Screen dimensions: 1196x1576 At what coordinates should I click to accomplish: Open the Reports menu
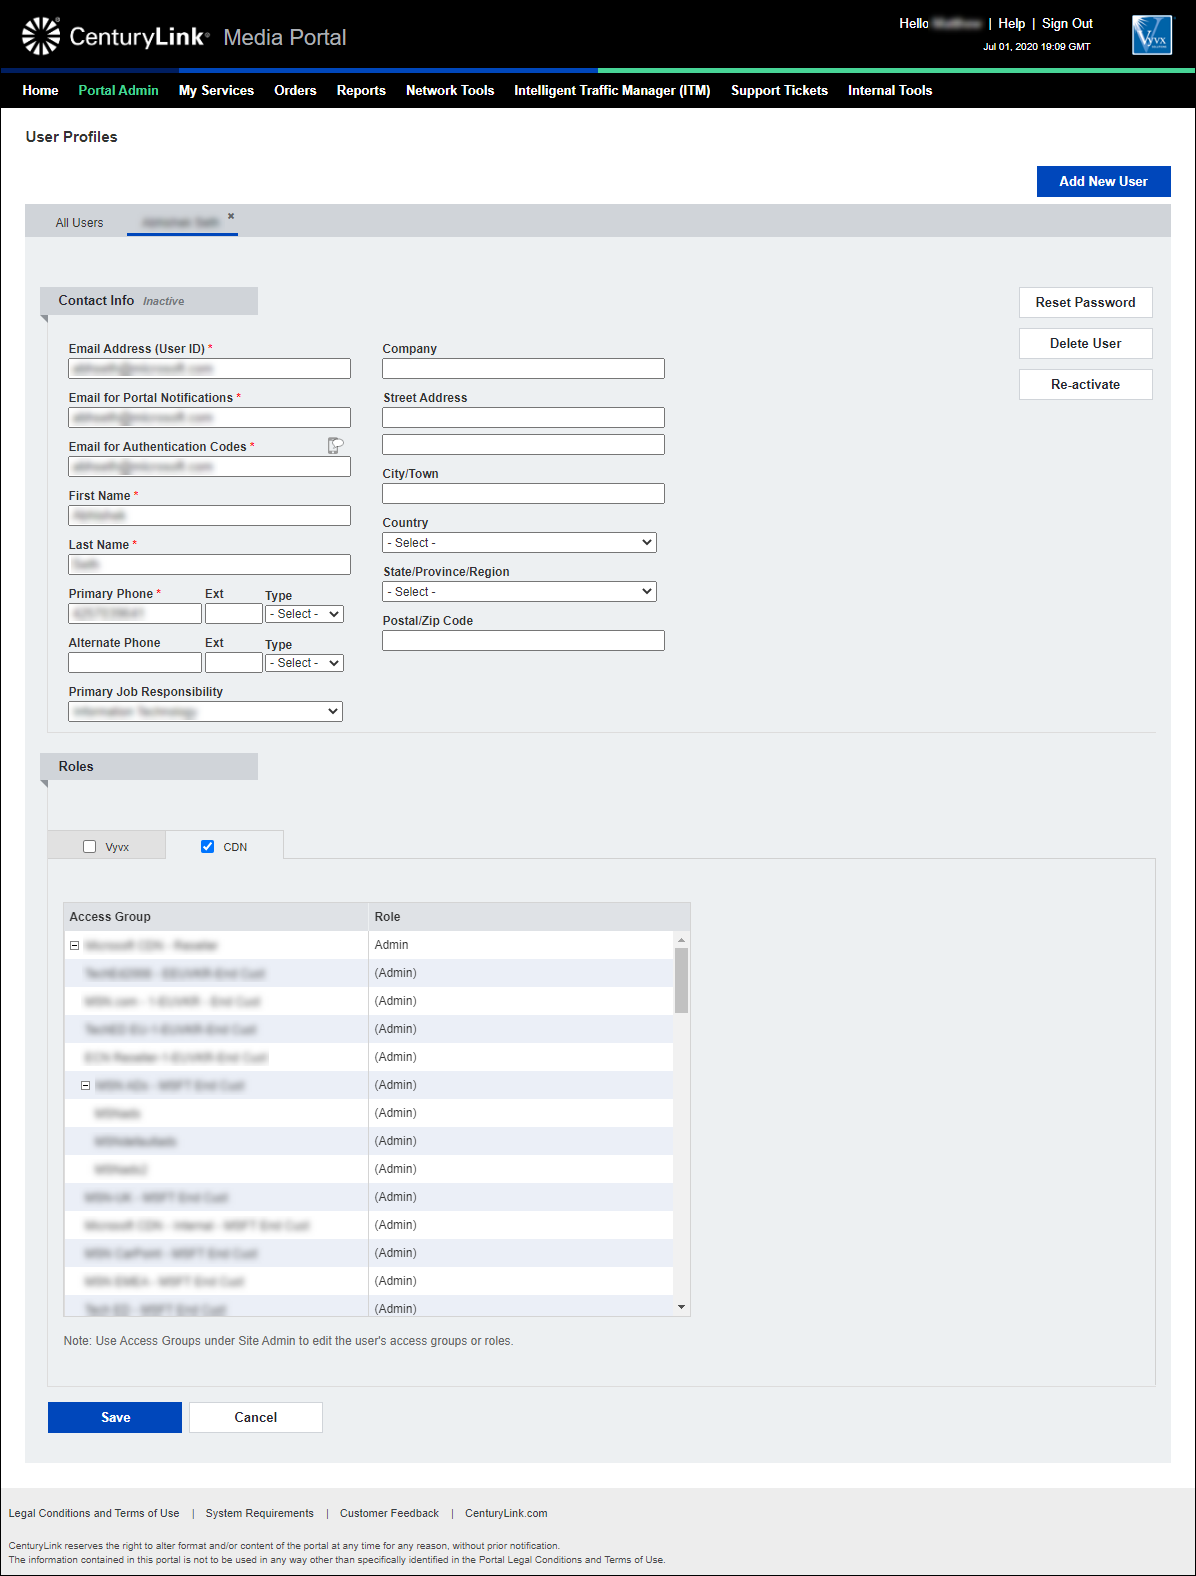coord(361,90)
